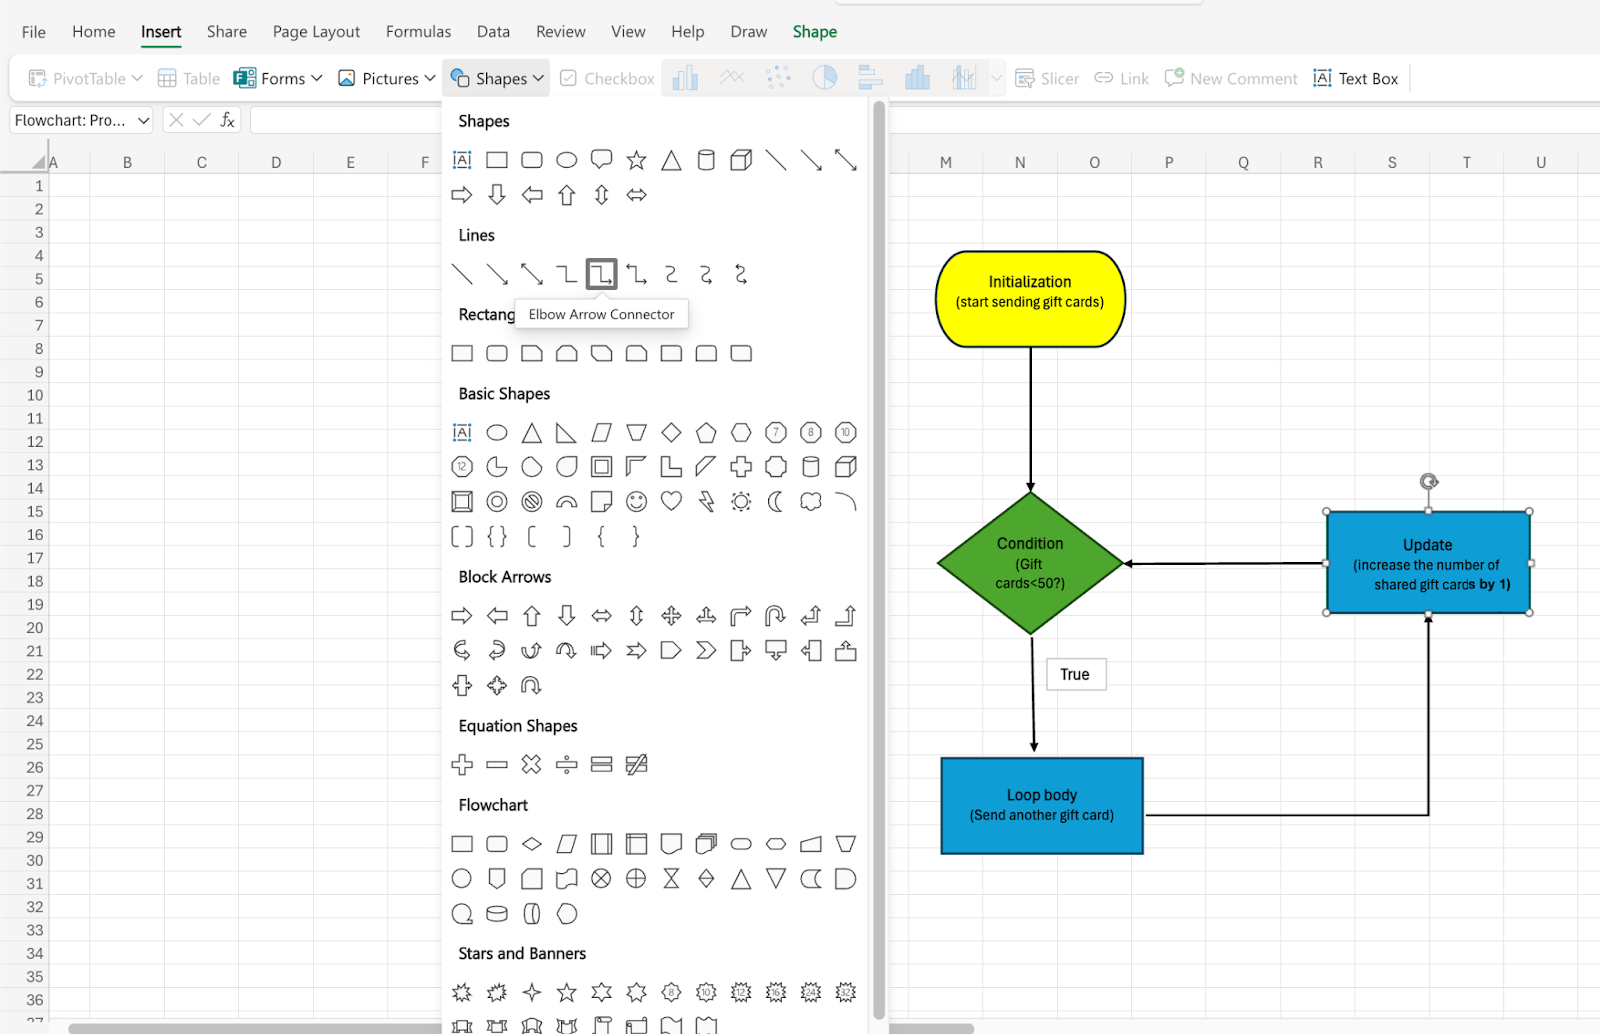The image size is (1600, 1034).
Task: Pick the cylinder shape in Shapes row
Action: [x=706, y=160]
